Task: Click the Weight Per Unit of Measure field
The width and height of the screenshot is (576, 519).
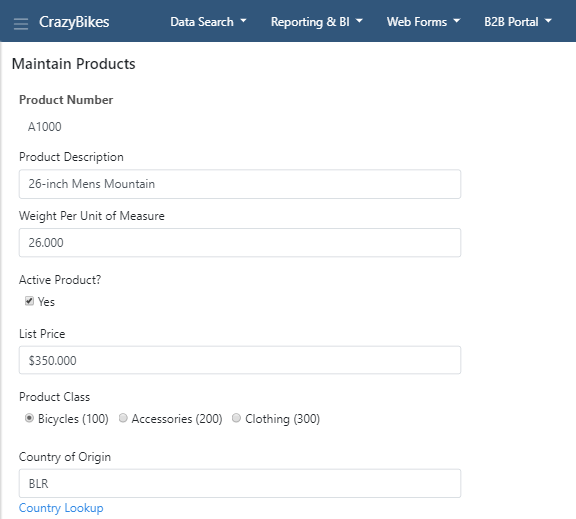Action: (x=240, y=242)
